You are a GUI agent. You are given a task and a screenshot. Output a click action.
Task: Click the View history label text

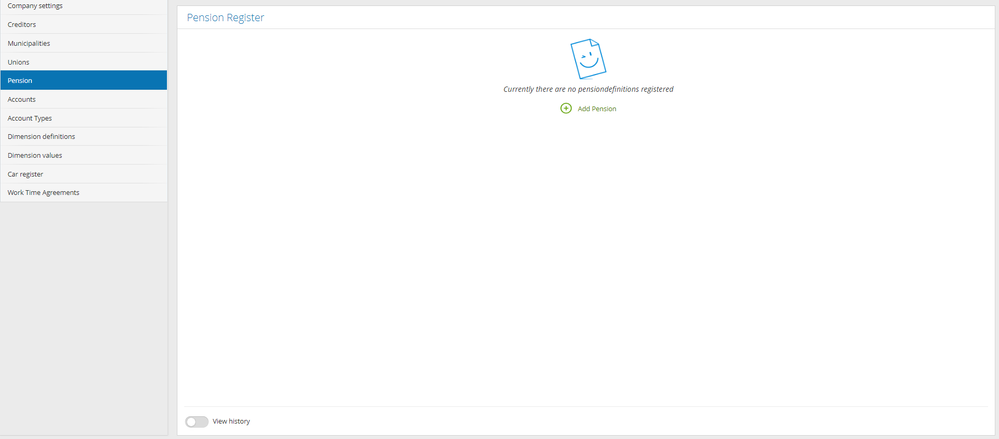231,421
